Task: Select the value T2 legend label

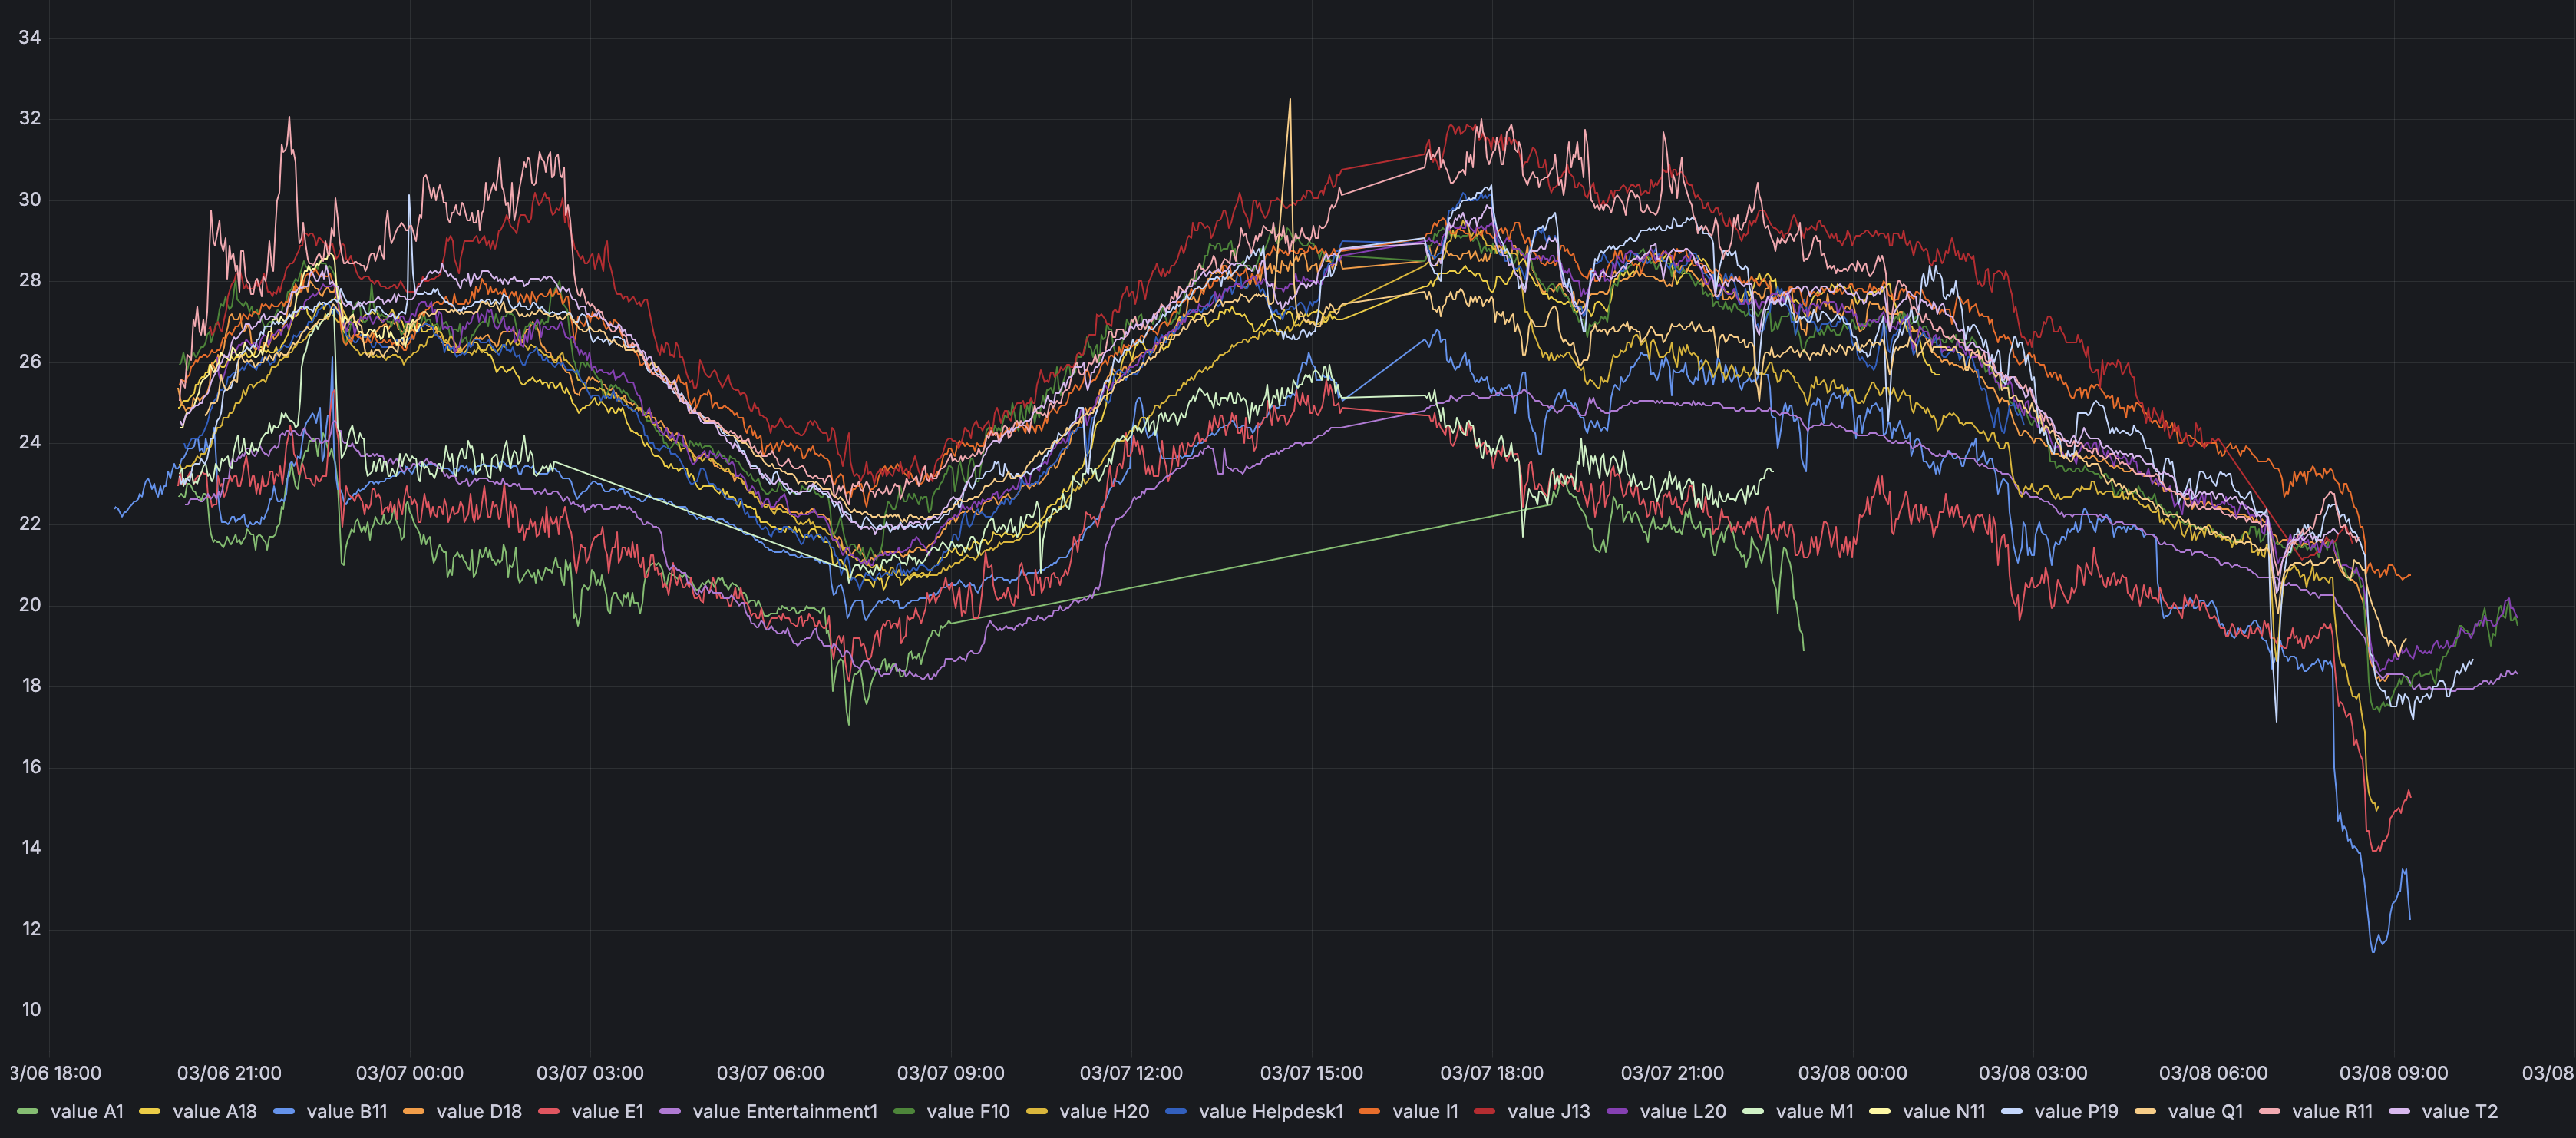Action: (2459, 1111)
